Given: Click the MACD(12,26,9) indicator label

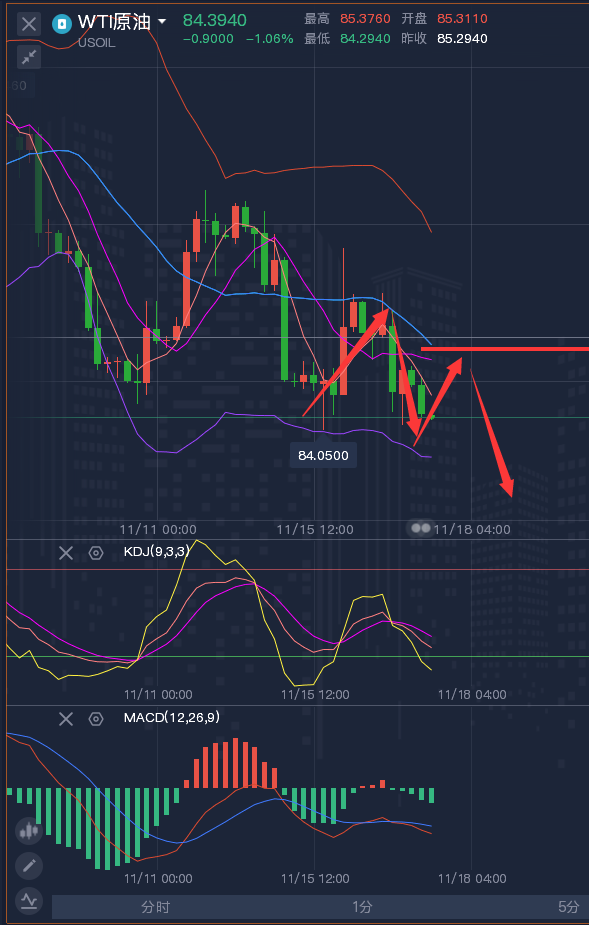Looking at the screenshot, I should (172, 717).
